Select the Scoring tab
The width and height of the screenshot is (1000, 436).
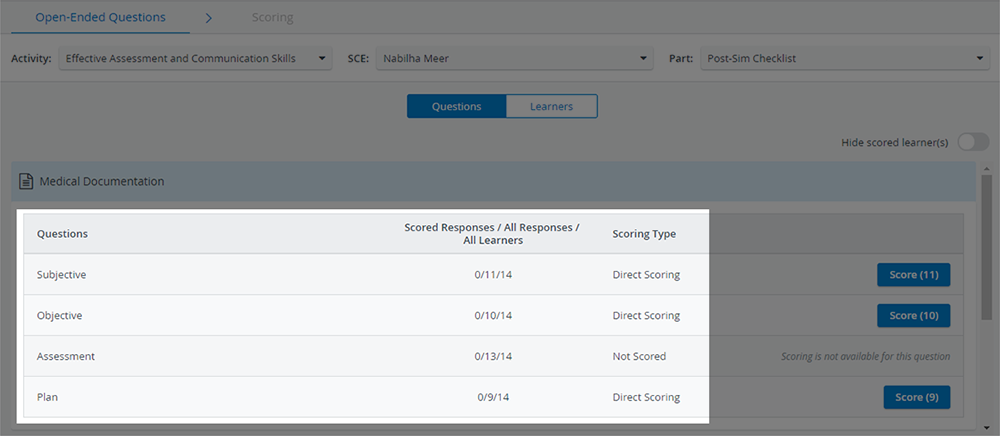(272, 18)
